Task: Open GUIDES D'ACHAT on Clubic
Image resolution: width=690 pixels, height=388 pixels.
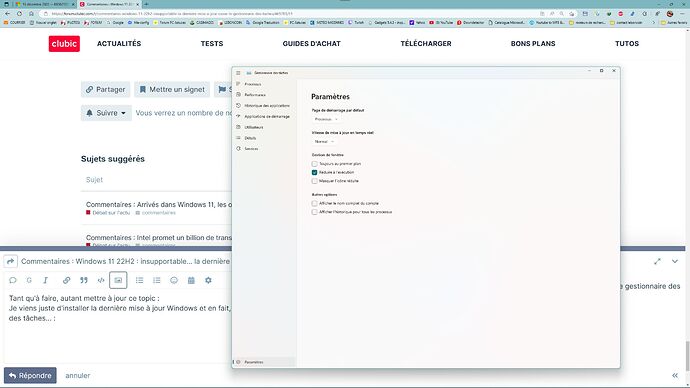Action: pos(312,44)
